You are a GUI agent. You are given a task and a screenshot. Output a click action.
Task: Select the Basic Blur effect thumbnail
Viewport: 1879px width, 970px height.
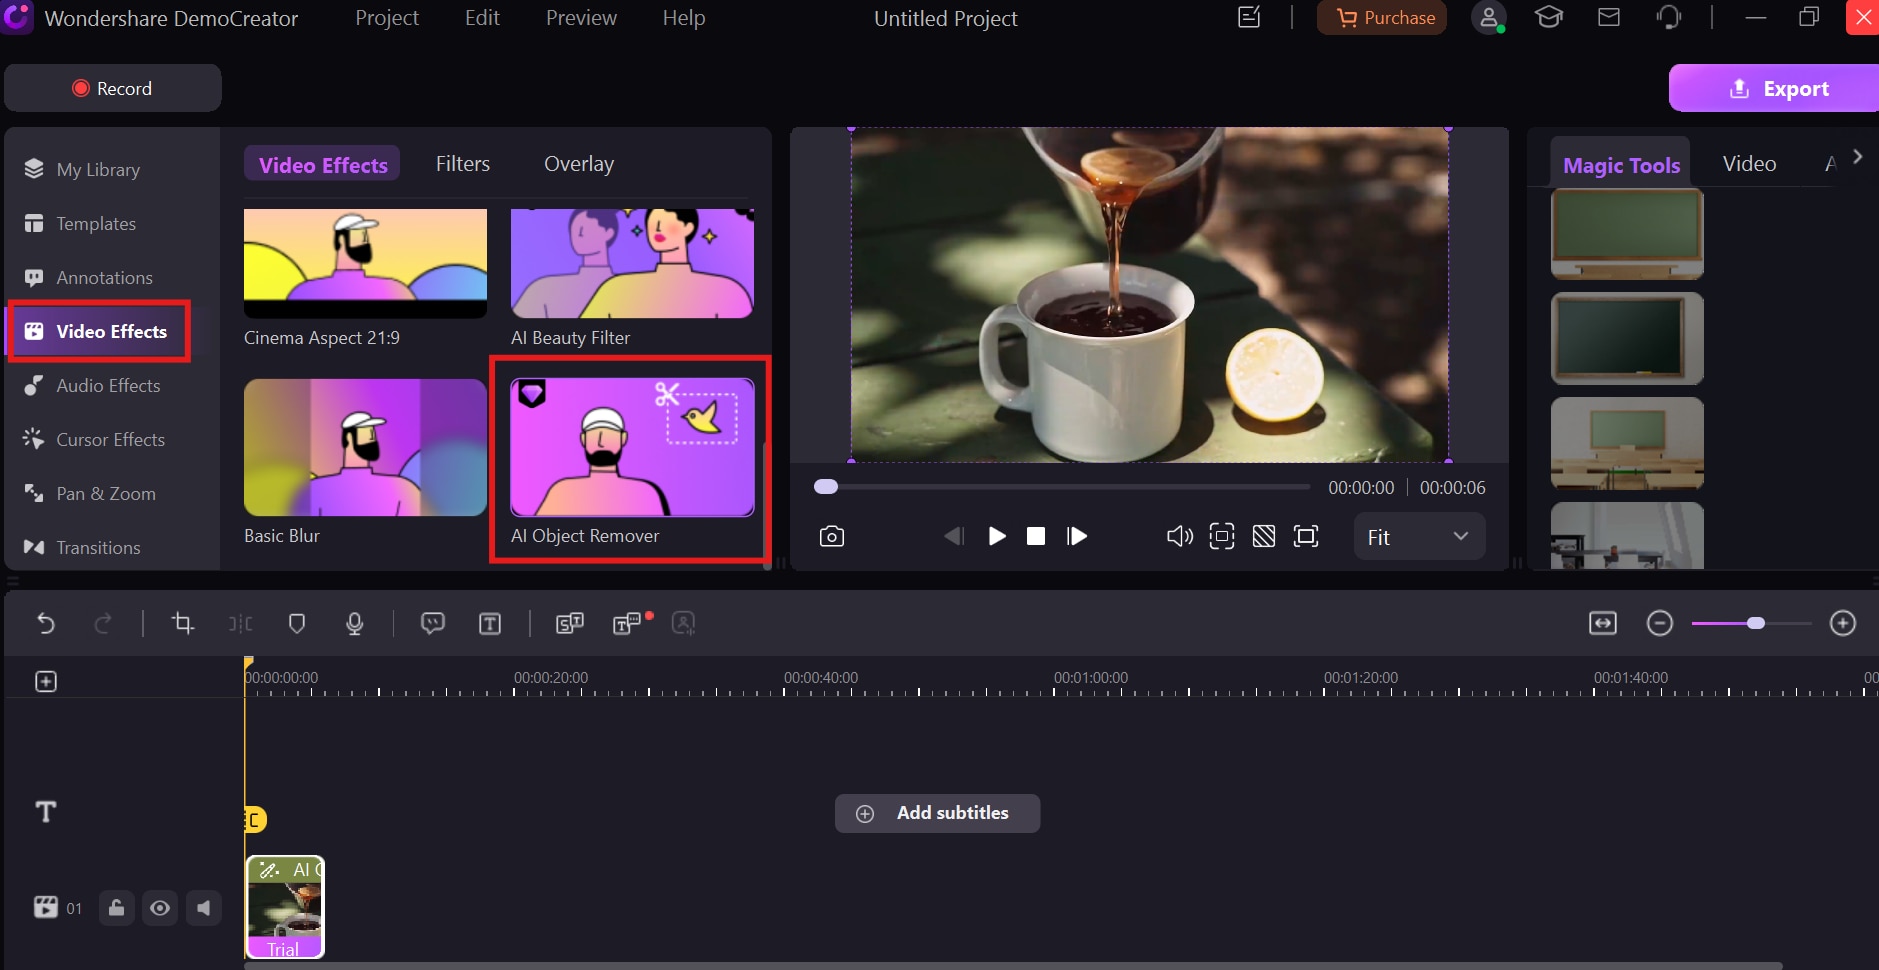(365, 447)
